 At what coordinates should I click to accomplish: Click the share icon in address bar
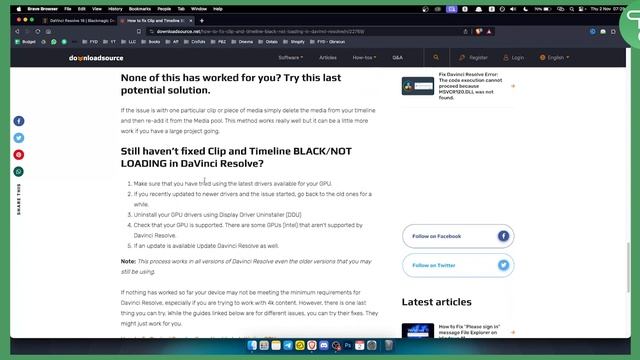pos(465,31)
